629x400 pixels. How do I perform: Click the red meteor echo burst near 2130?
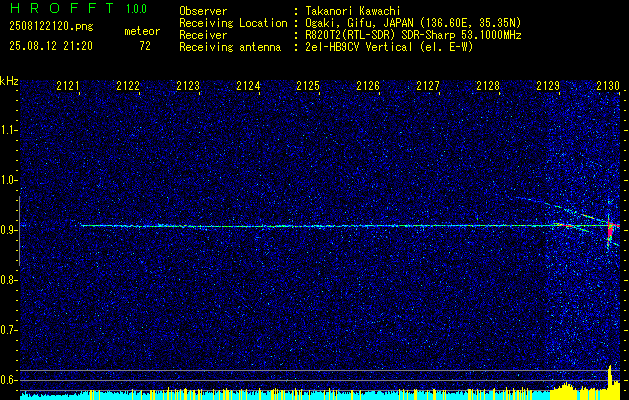pos(610,231)
